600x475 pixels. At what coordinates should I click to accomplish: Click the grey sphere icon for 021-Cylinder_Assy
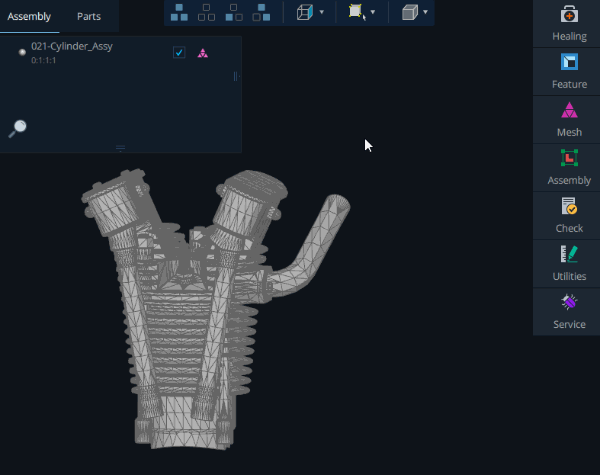tap(22, 52)
